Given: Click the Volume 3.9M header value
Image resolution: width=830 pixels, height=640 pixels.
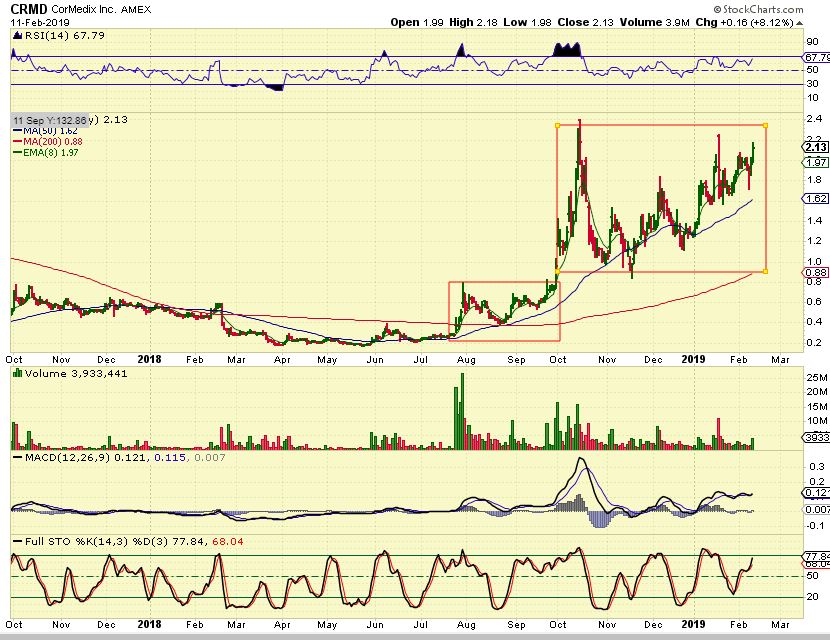Looking at the screenshot, I should coord(655,22).
